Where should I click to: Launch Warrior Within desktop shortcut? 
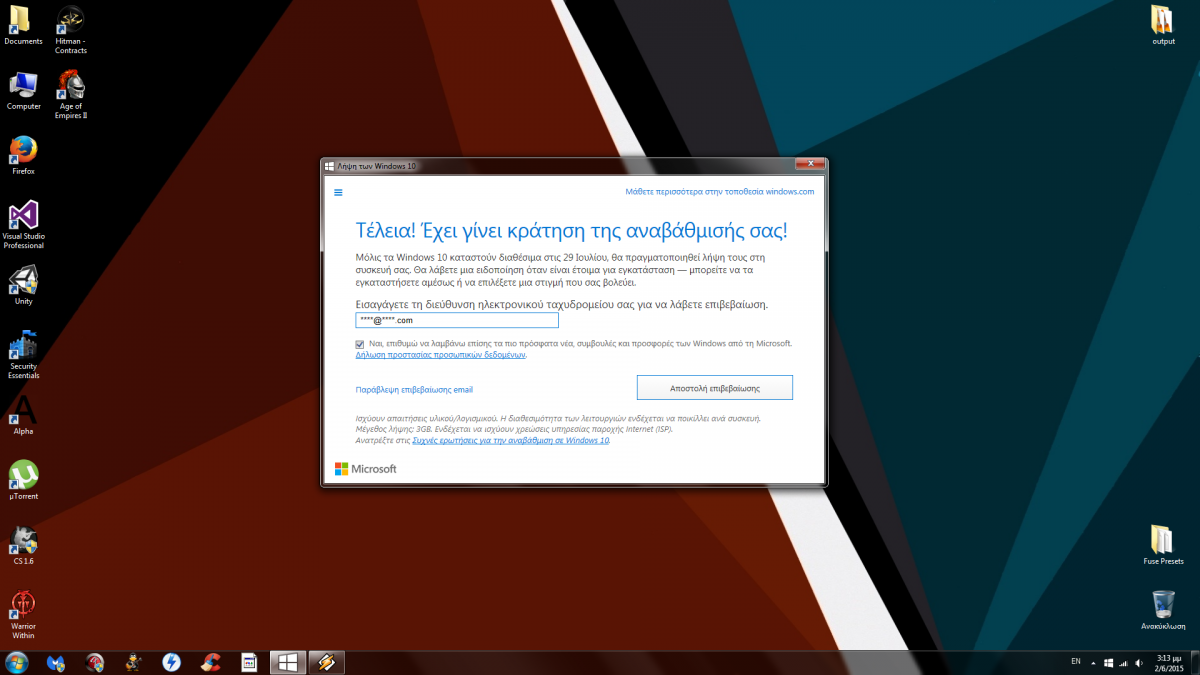pos(23,614)
